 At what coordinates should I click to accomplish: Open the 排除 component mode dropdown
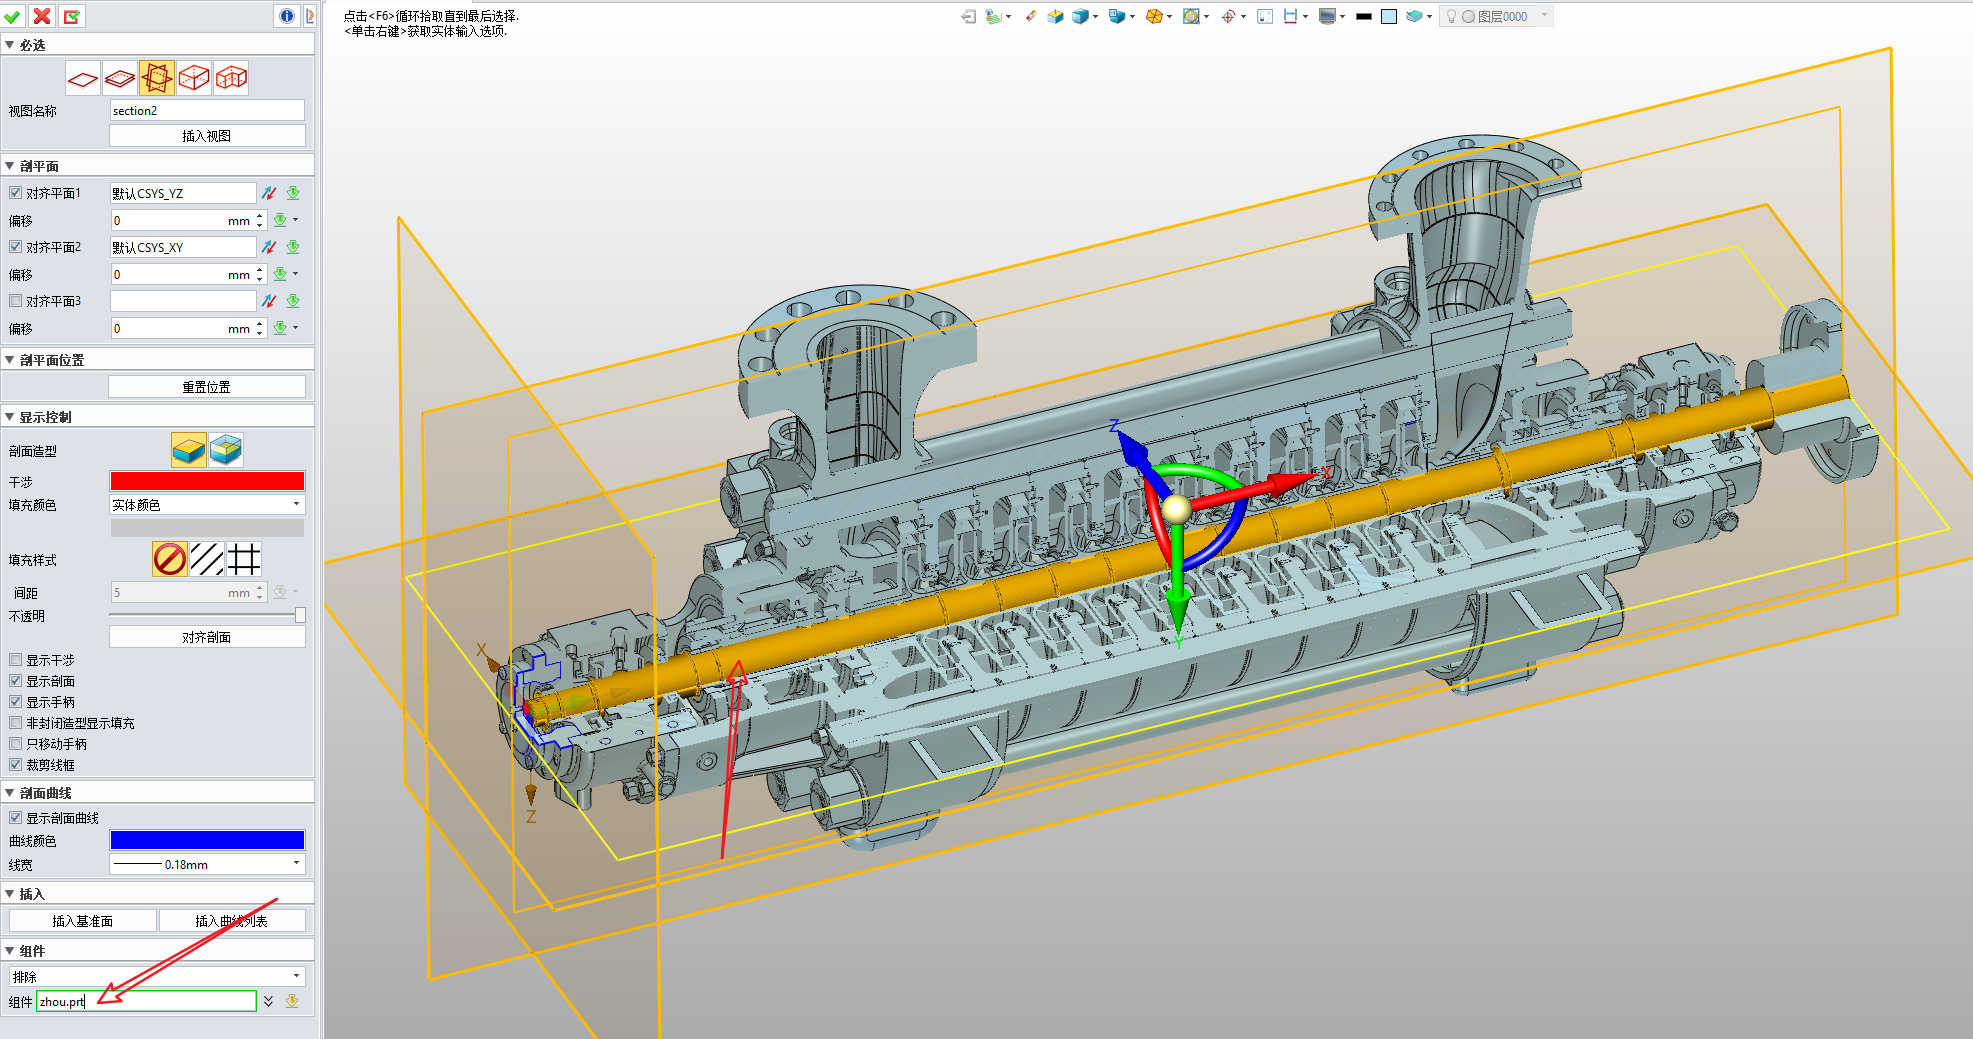pos(157,976)
